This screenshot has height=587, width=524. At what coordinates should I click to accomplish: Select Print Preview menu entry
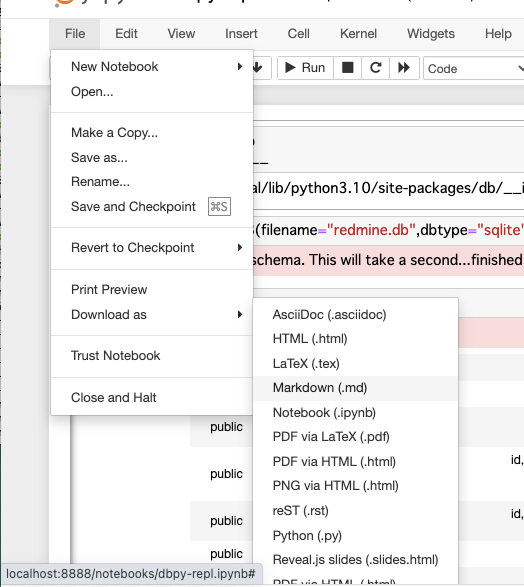coord(152,290)
